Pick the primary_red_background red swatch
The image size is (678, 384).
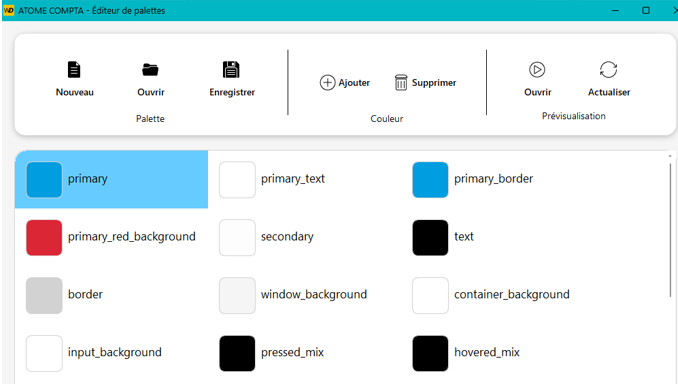click(44, 237)
